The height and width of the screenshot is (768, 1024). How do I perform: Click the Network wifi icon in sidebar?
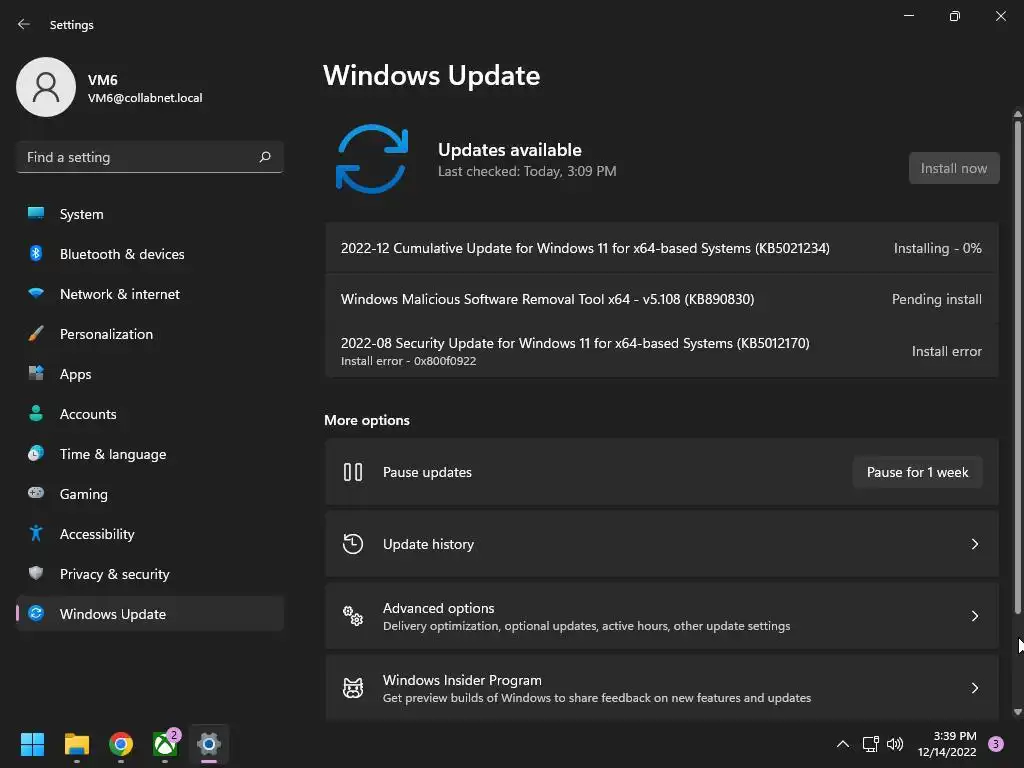(x=36, y=293)
